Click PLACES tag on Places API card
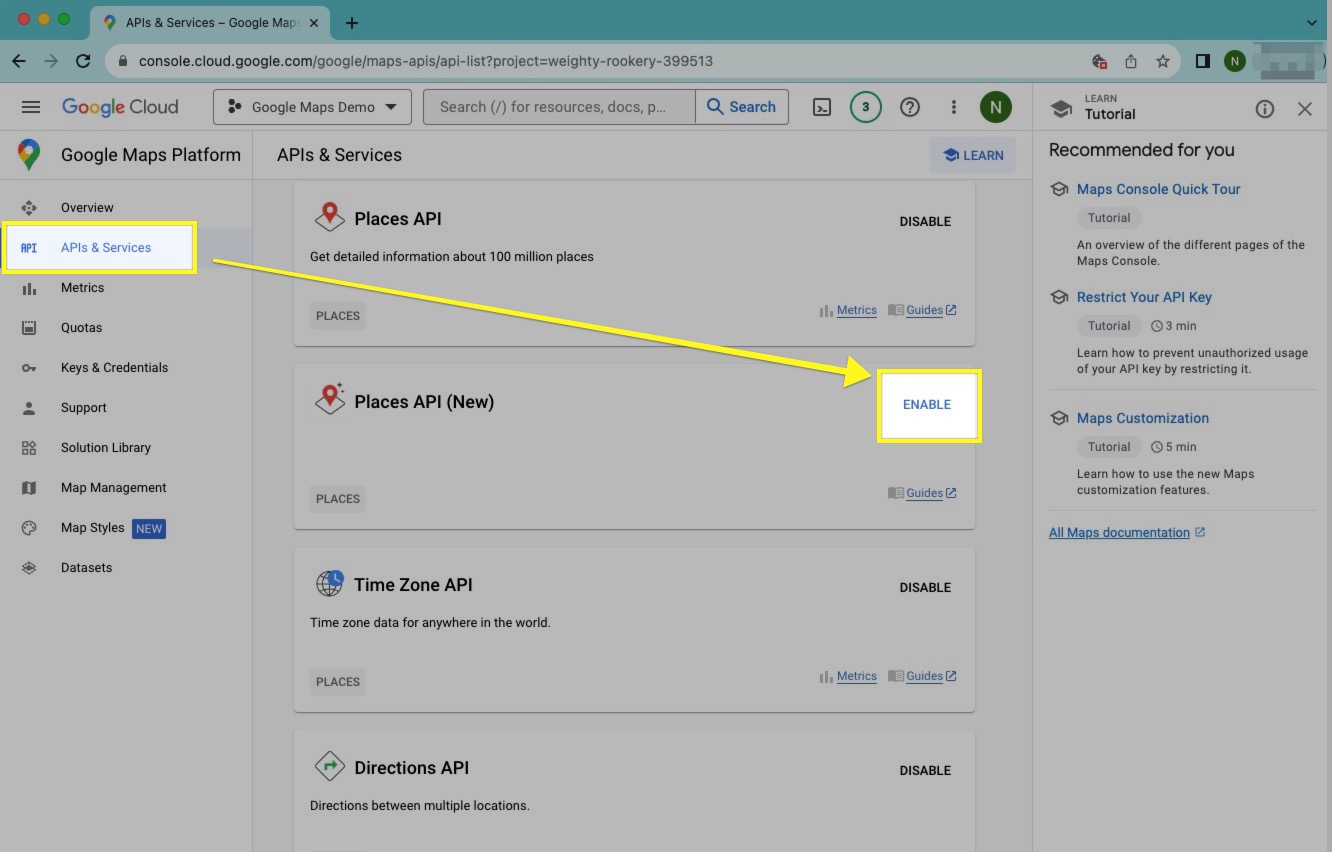This screenshot has width=1332, height=852. point(338,316)
